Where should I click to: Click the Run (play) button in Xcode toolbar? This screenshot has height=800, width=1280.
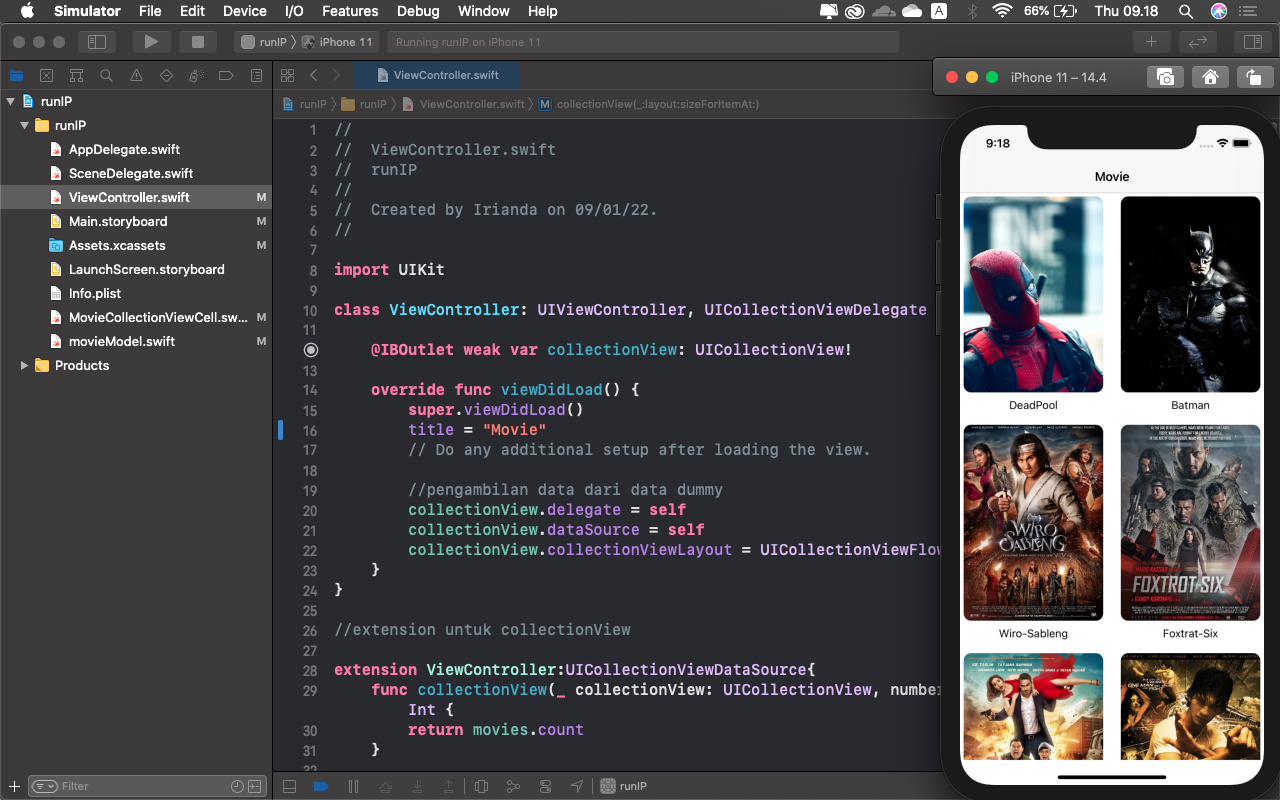click(151, 42)
